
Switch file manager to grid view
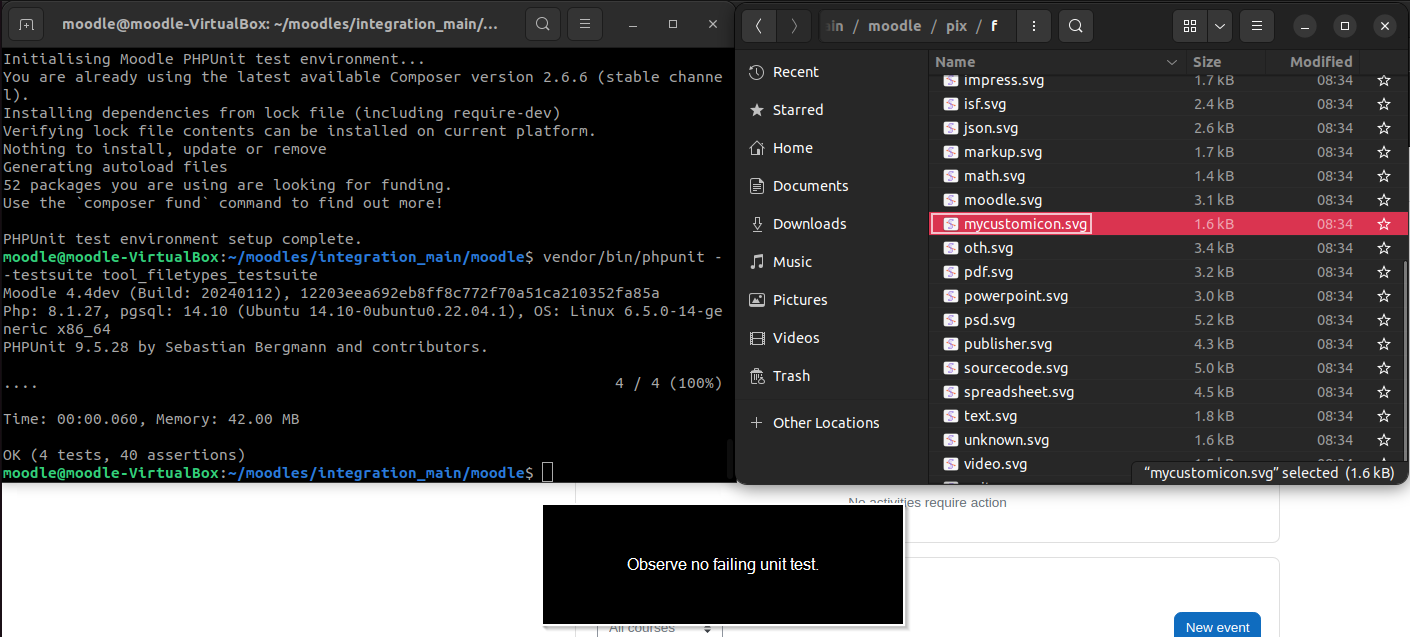coord(1190,26)
